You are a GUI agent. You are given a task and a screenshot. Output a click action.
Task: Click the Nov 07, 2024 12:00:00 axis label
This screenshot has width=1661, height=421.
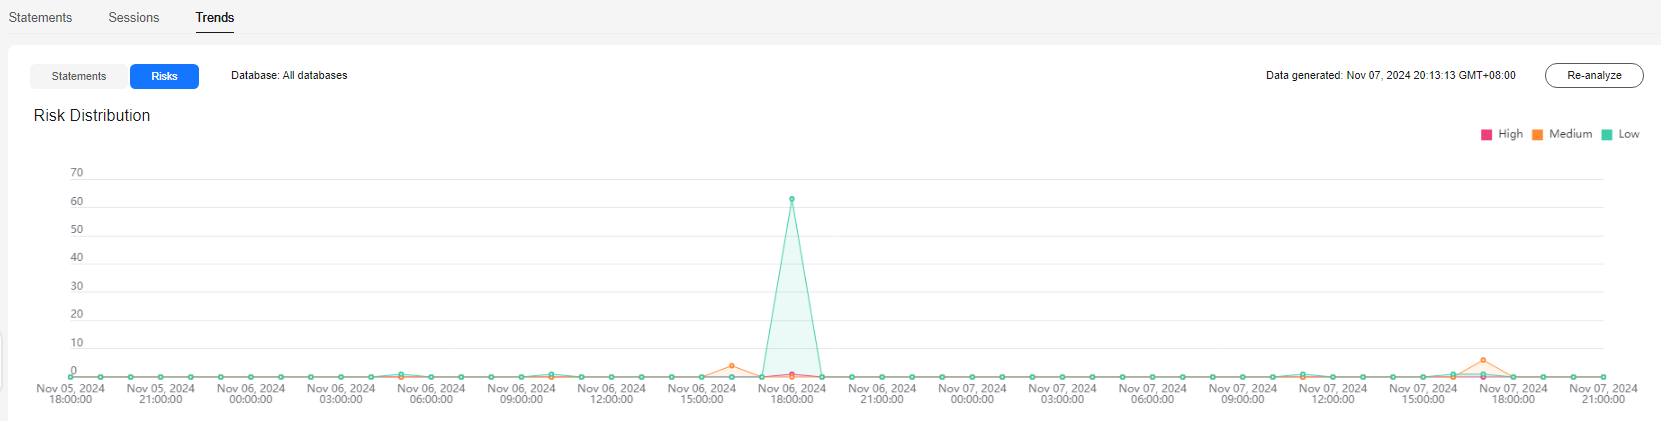1333,394
